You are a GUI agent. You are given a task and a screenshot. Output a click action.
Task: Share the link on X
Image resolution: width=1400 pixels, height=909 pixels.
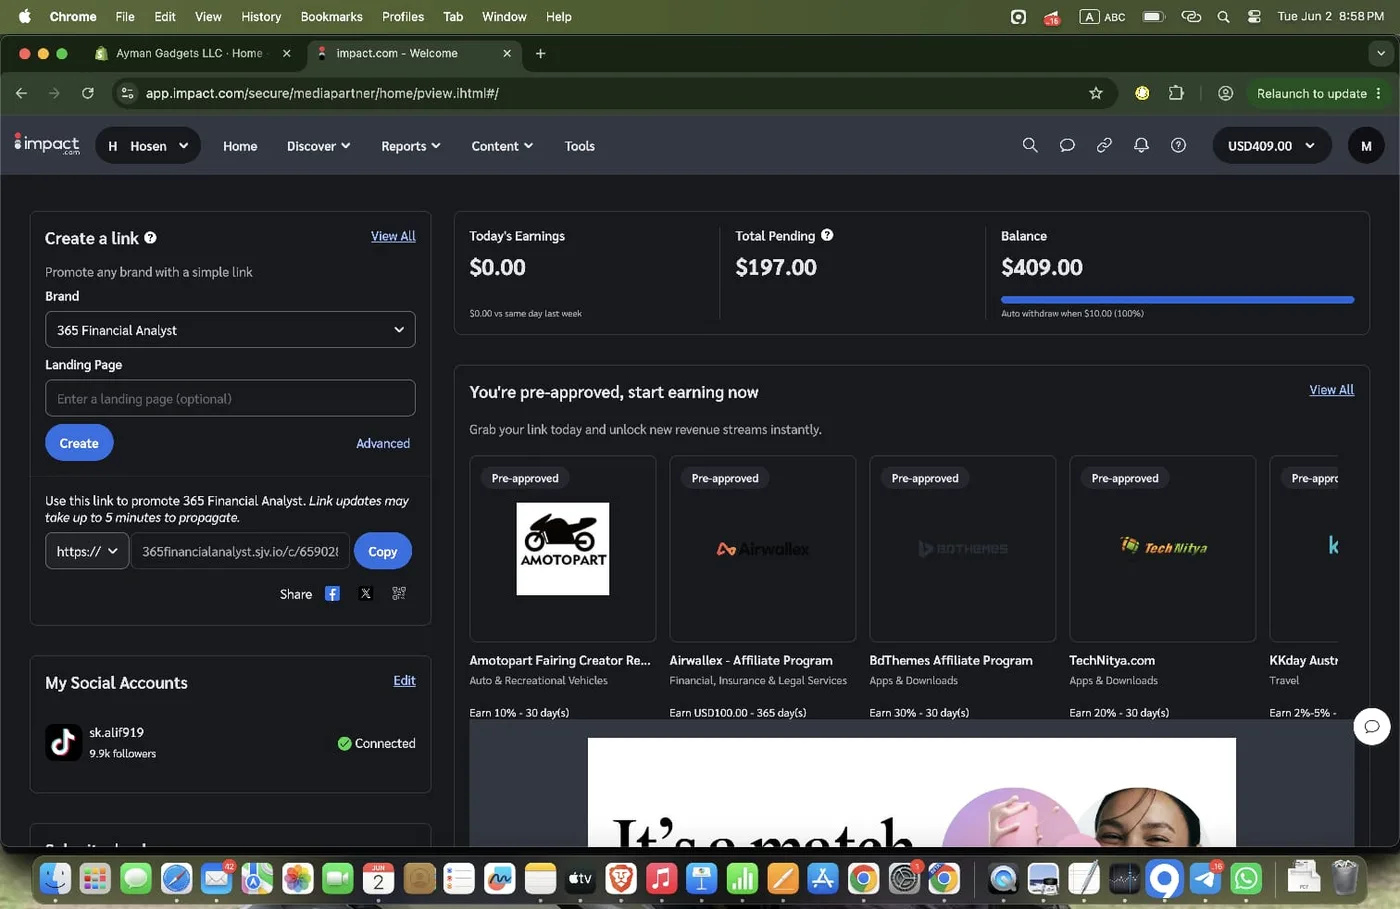coord(366,594)
